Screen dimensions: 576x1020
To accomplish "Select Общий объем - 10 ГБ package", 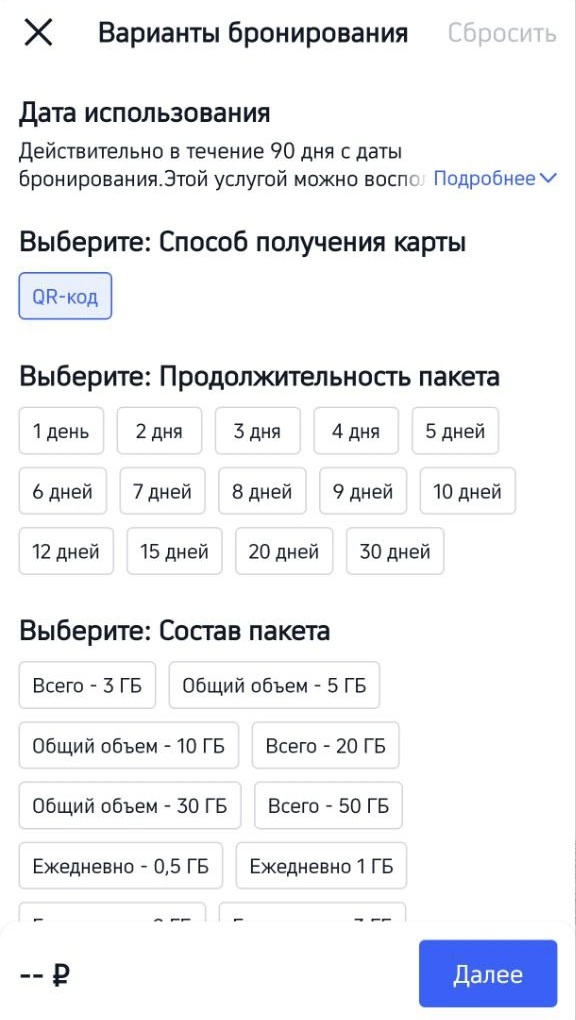I will 129,745.
